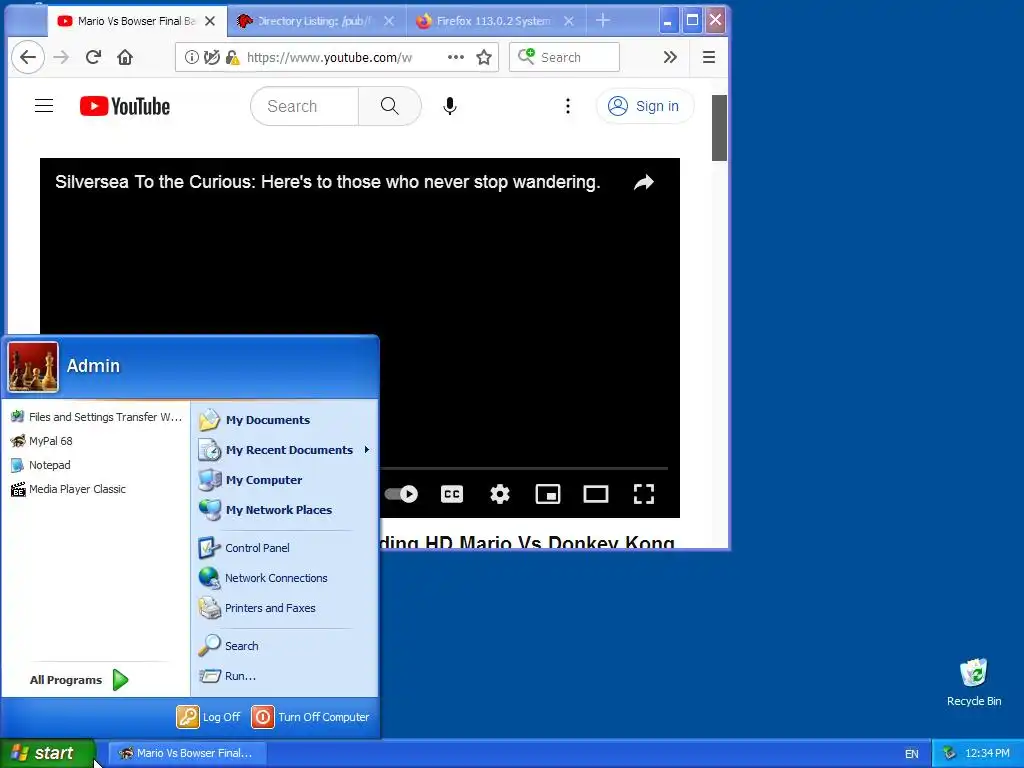The image size is (1024, 768).
Task: Click the padlock security icon
Action: click(232, 57)
